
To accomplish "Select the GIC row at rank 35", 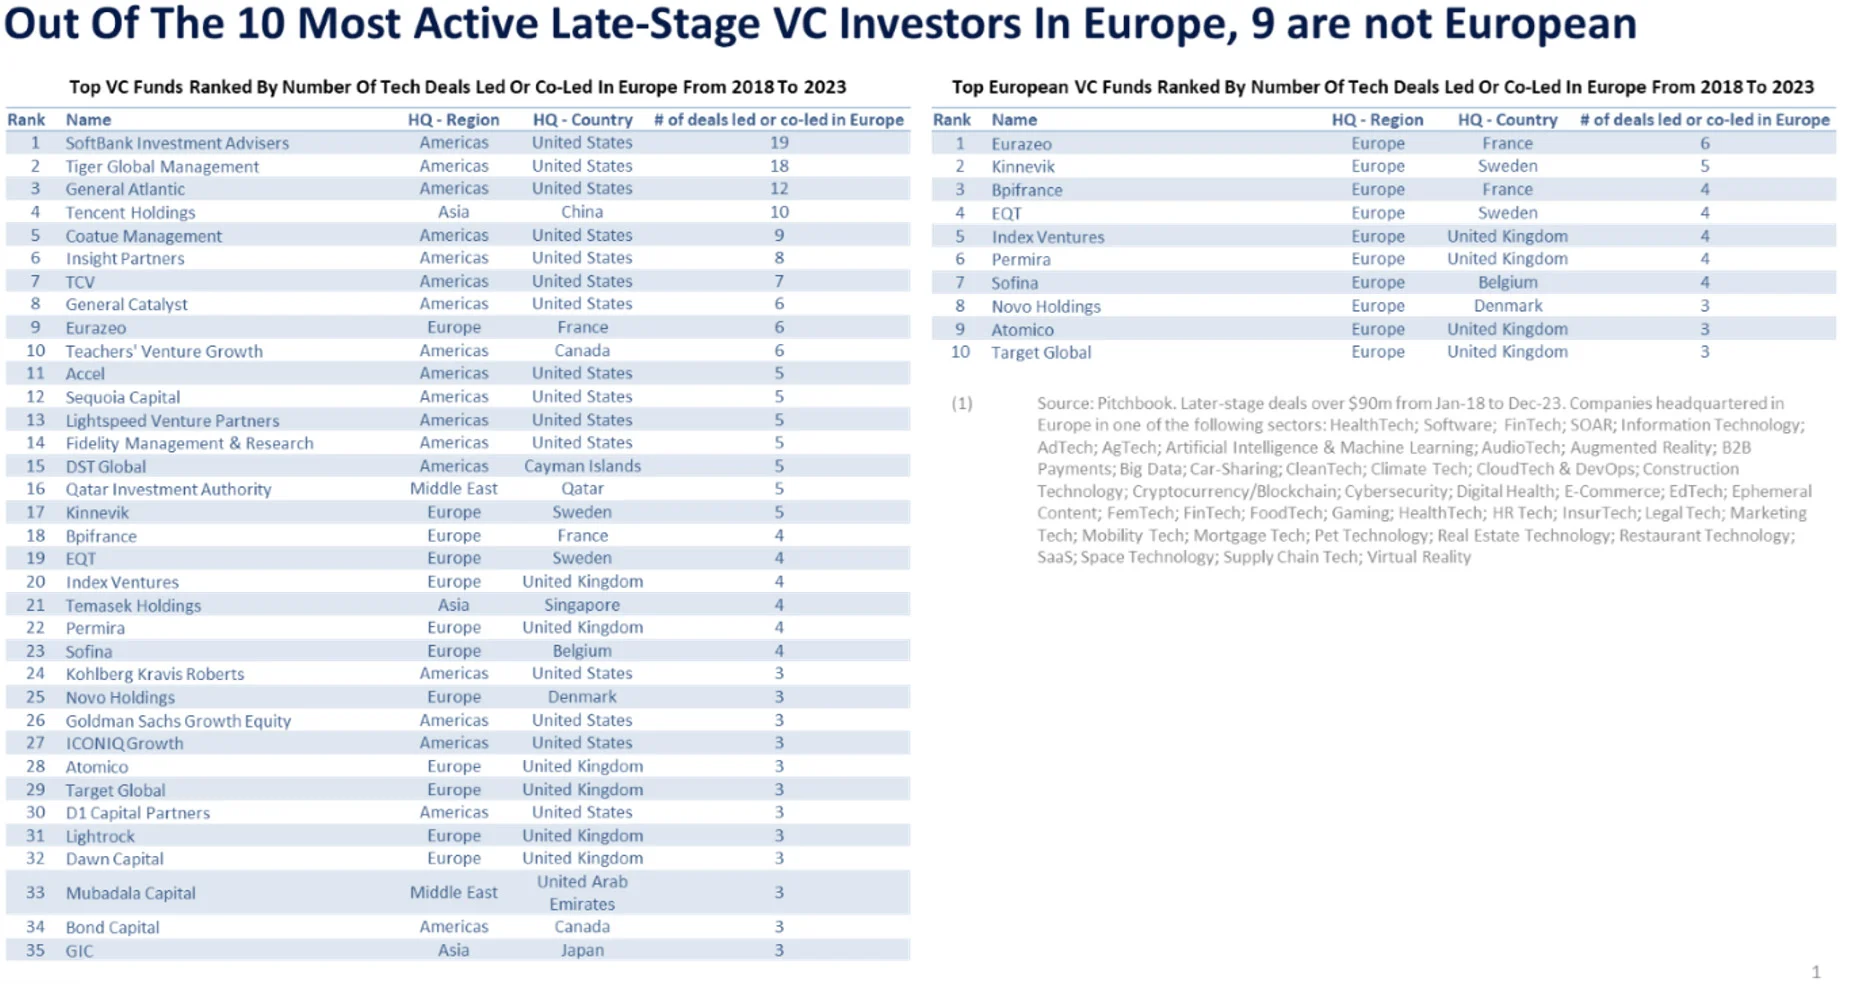I will [x=458, y=950].
